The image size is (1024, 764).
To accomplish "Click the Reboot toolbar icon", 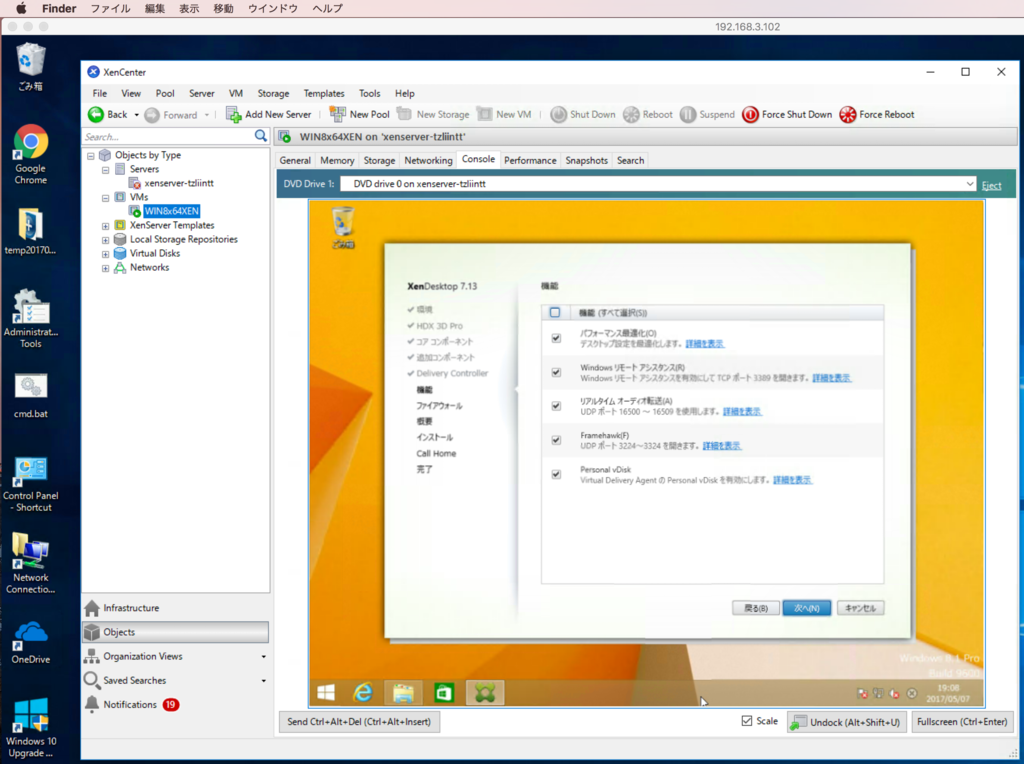I will (x=631, y=115).
